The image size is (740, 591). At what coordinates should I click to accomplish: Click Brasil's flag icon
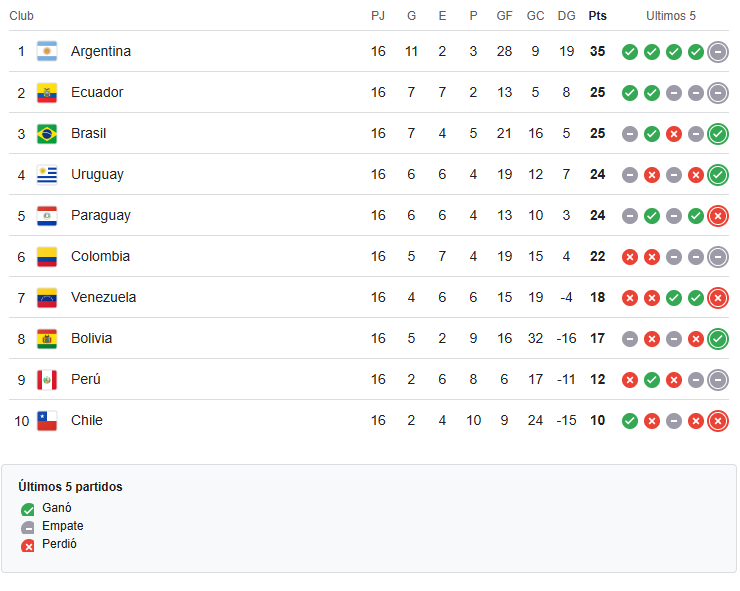pyautogui.click(x=47, y=134)
